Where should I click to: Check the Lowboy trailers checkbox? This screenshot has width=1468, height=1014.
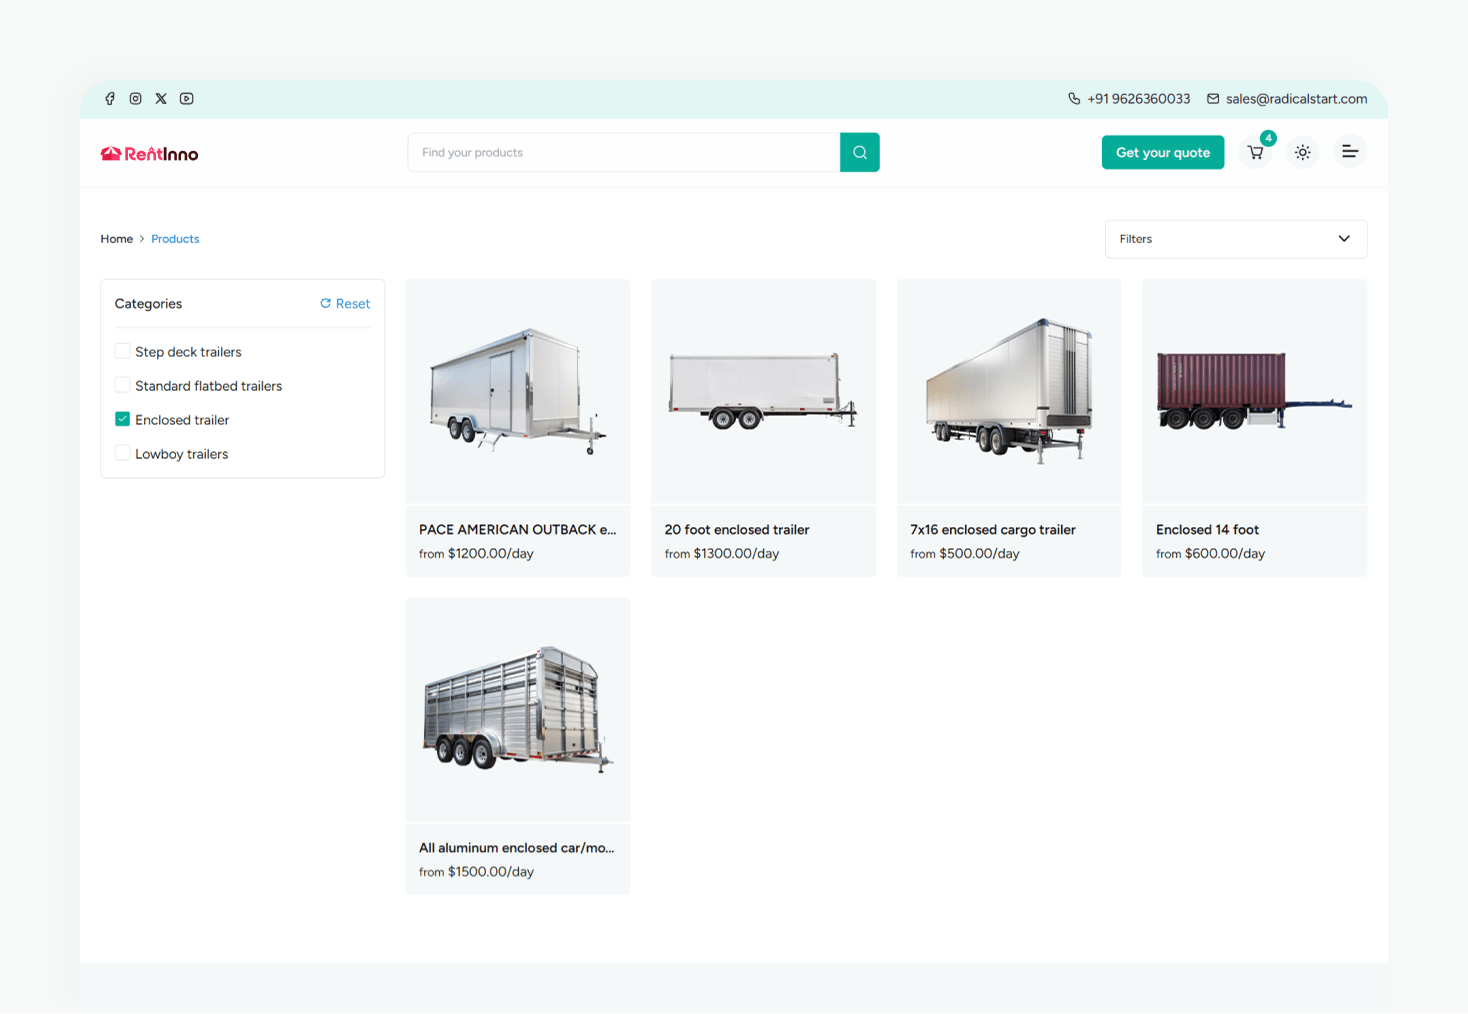[x=122, y=453]
